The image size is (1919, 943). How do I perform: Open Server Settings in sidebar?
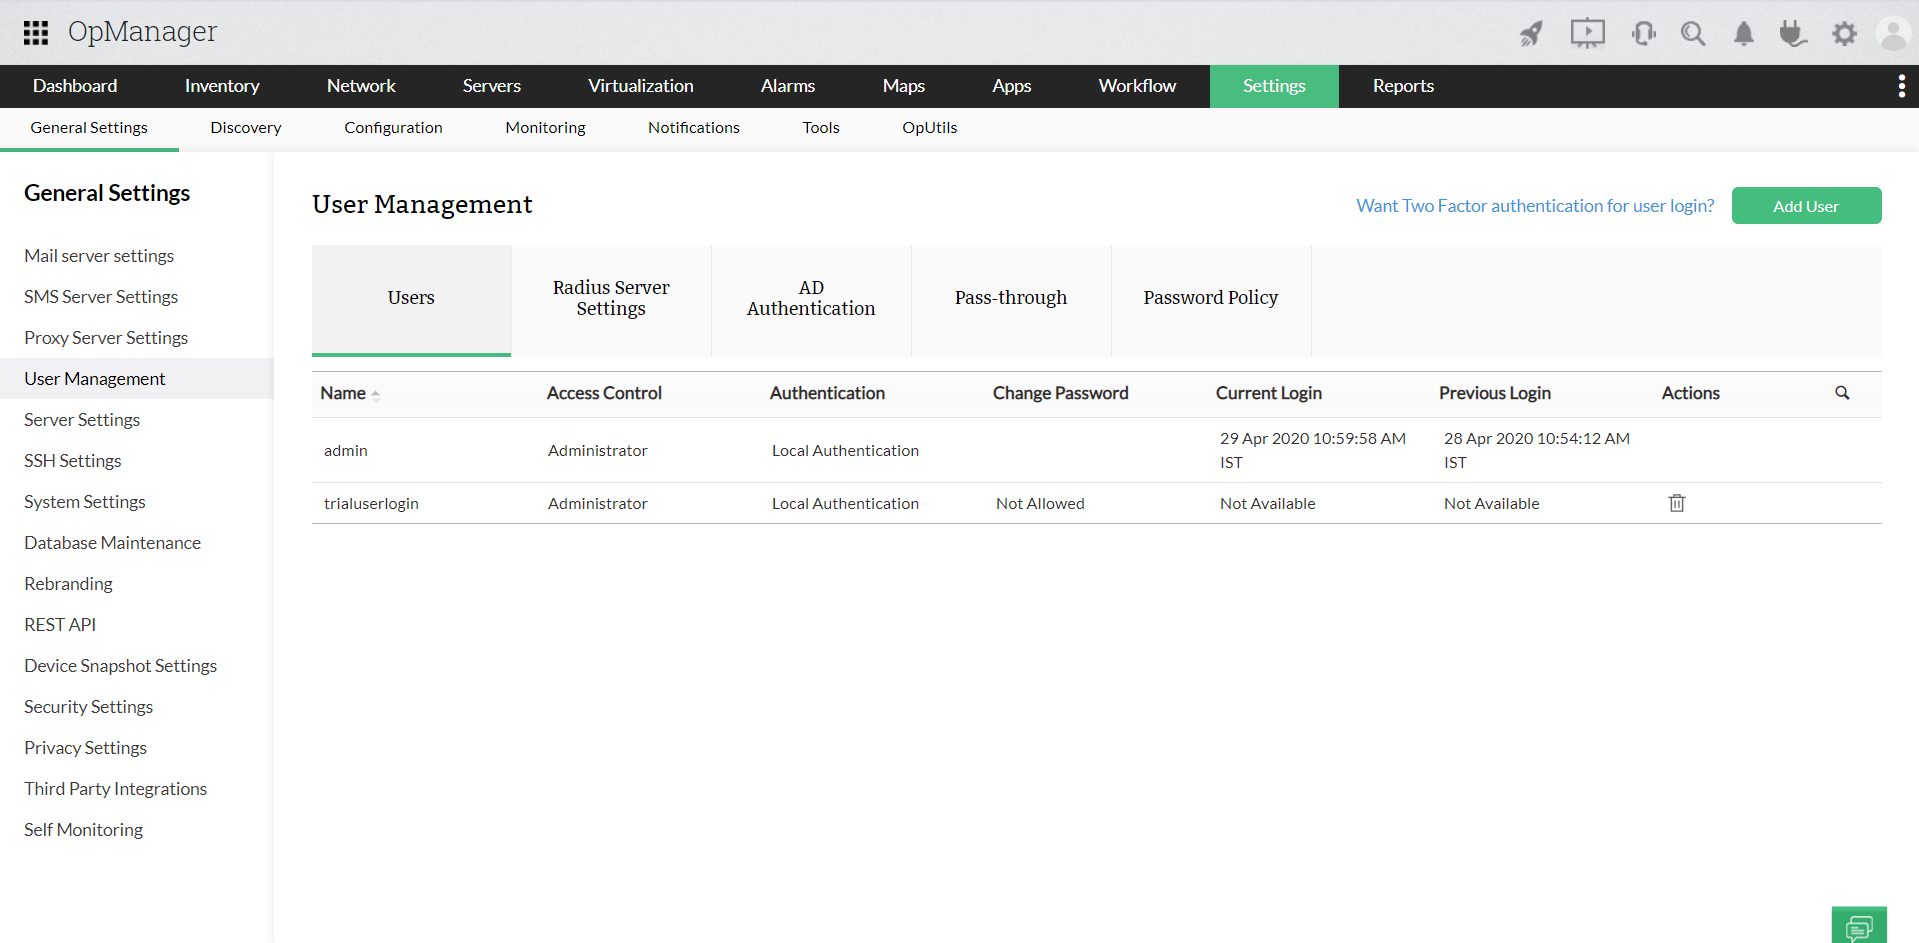82,420
